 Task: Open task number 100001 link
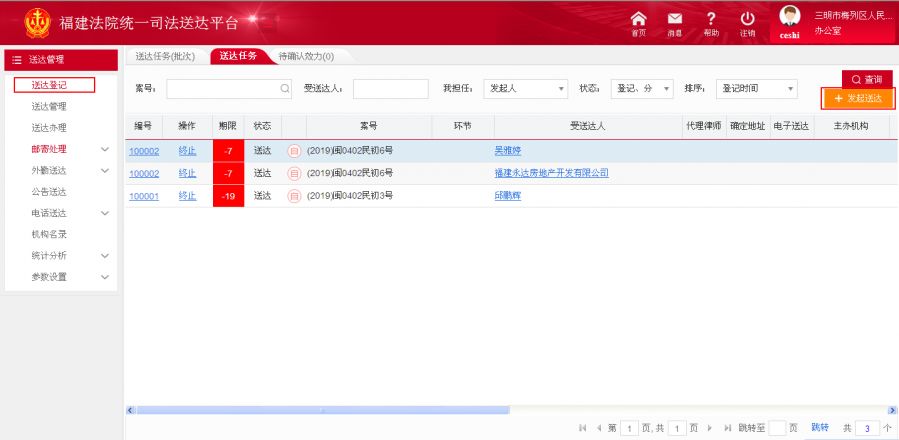pos(144,196)
